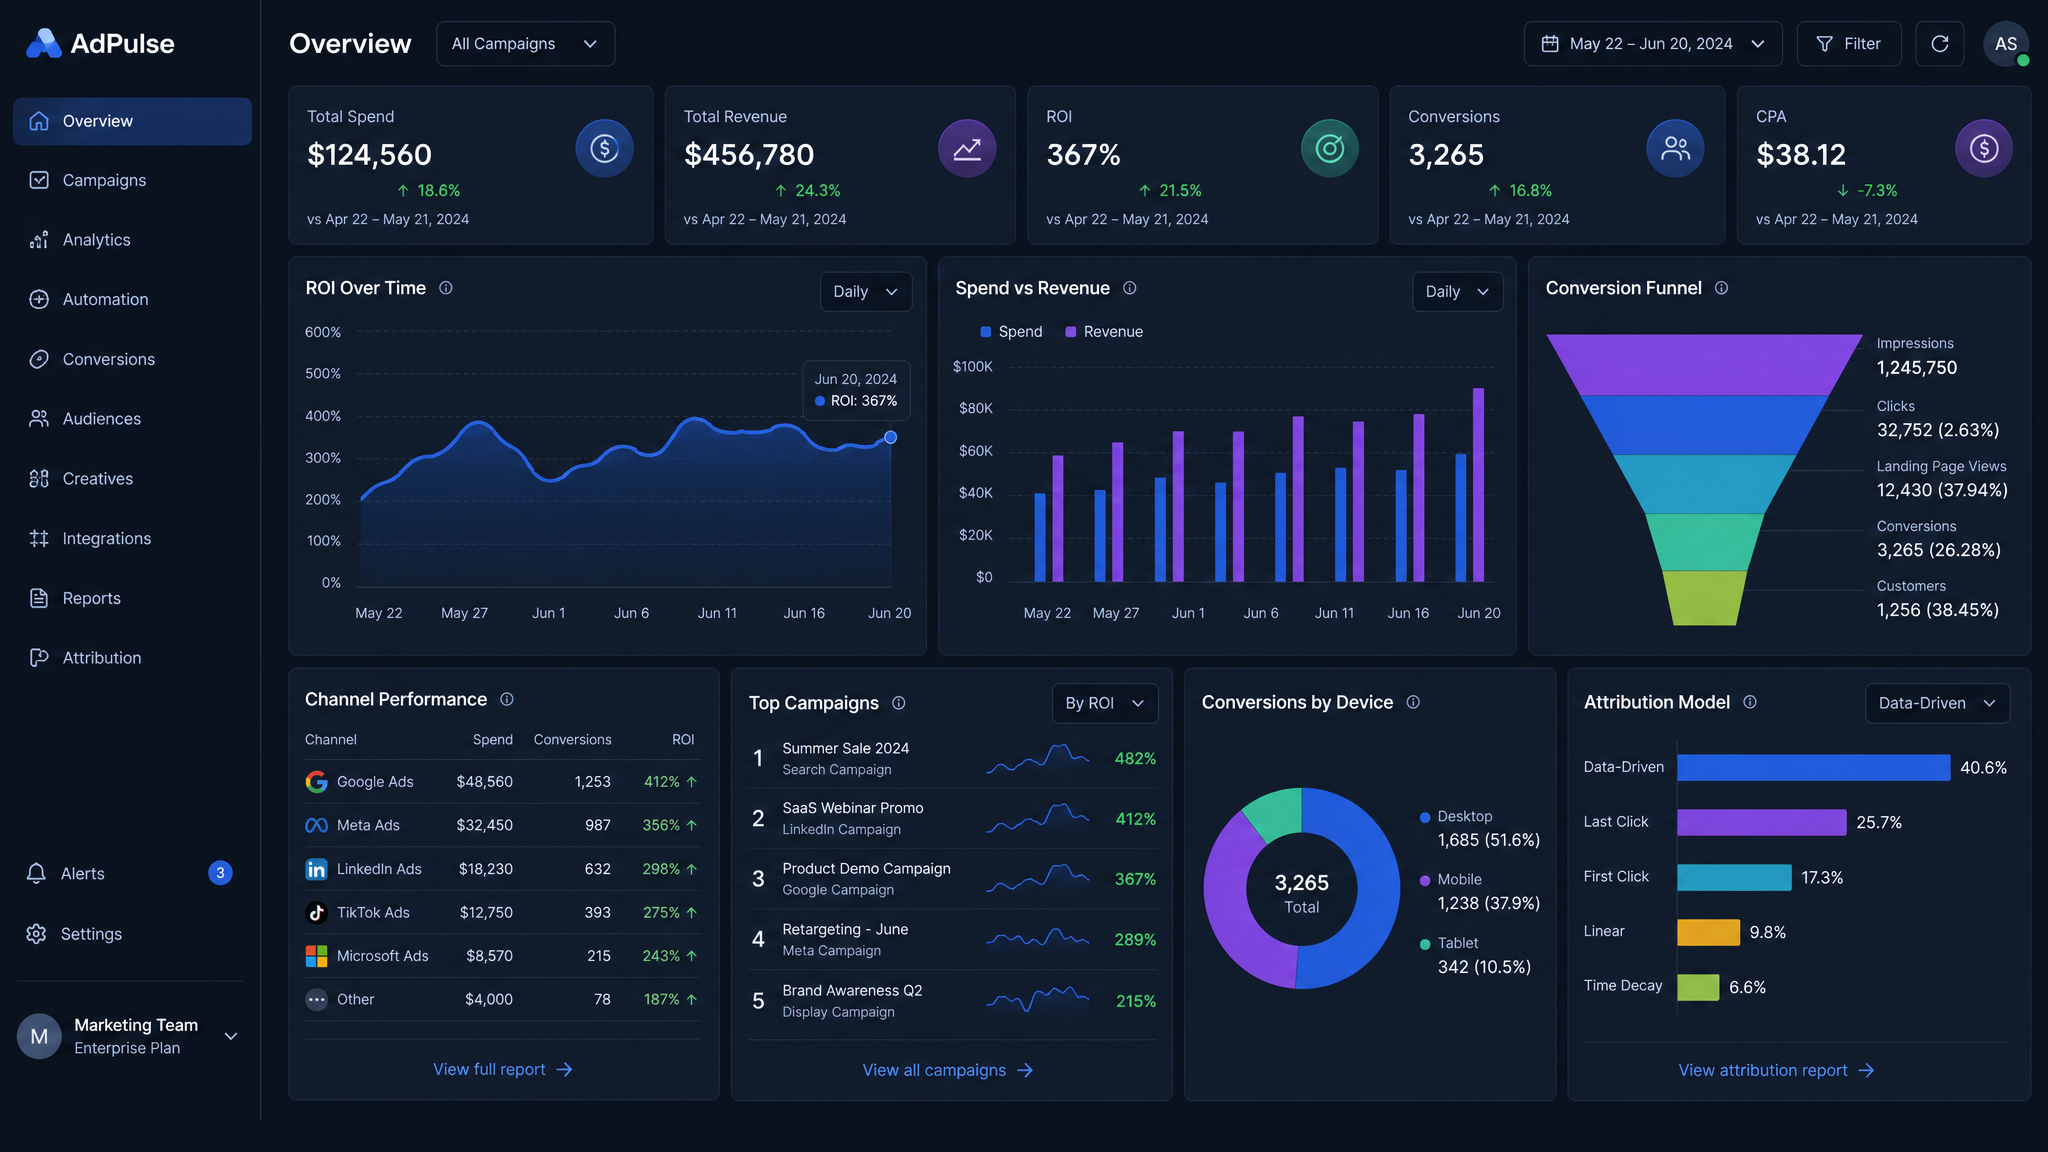
Task: Click the Filter button
Action: click(1848, 44)
